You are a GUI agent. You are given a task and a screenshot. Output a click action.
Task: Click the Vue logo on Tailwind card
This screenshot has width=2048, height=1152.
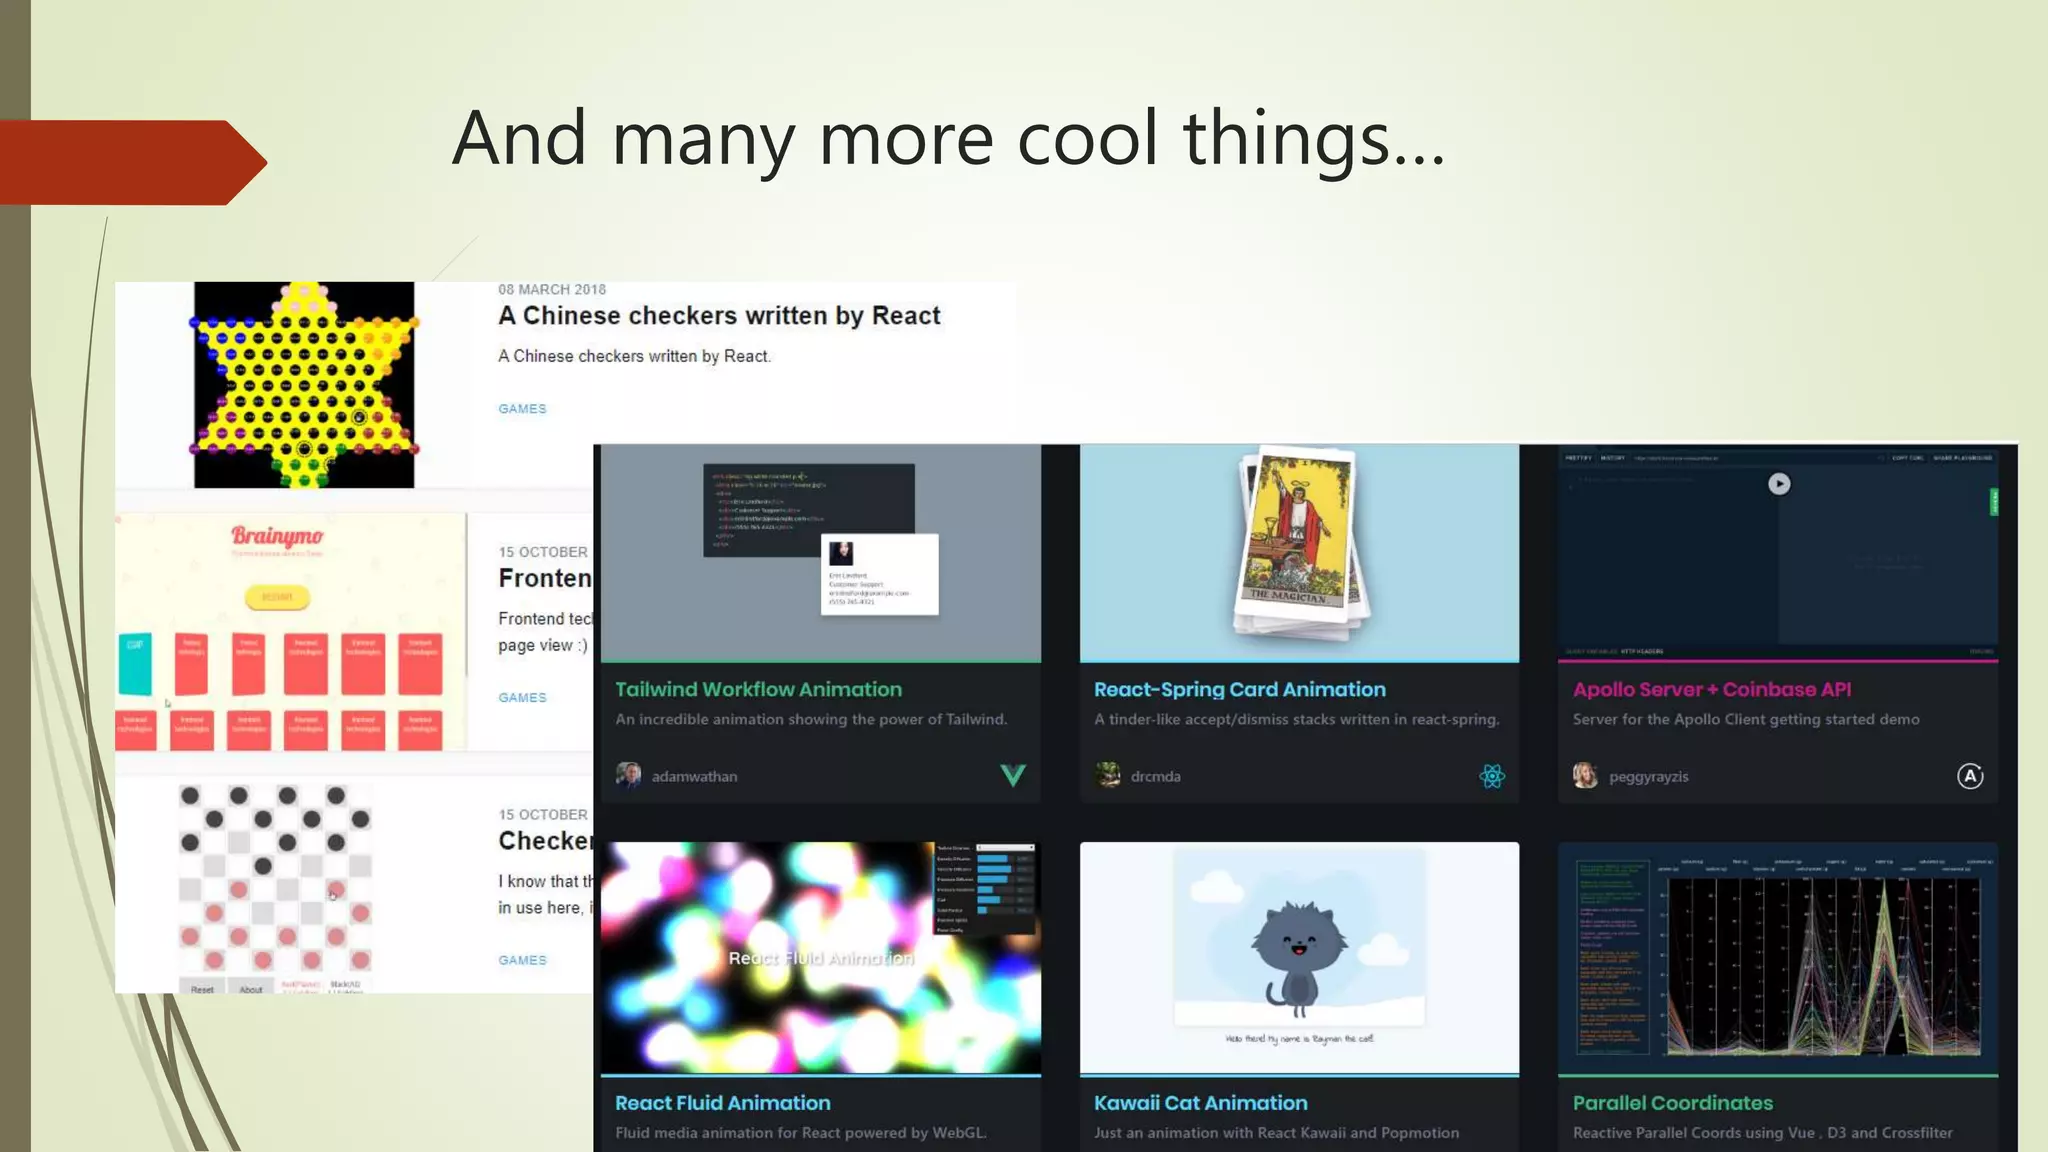1012,776
